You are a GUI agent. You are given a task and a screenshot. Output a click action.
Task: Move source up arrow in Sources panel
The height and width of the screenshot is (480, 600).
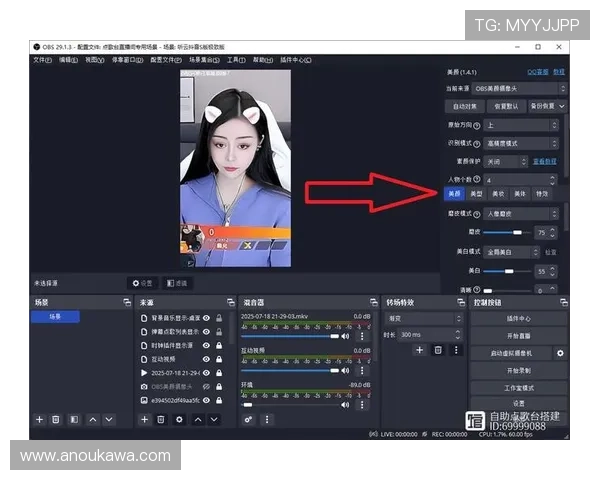[x=198, y=420]
